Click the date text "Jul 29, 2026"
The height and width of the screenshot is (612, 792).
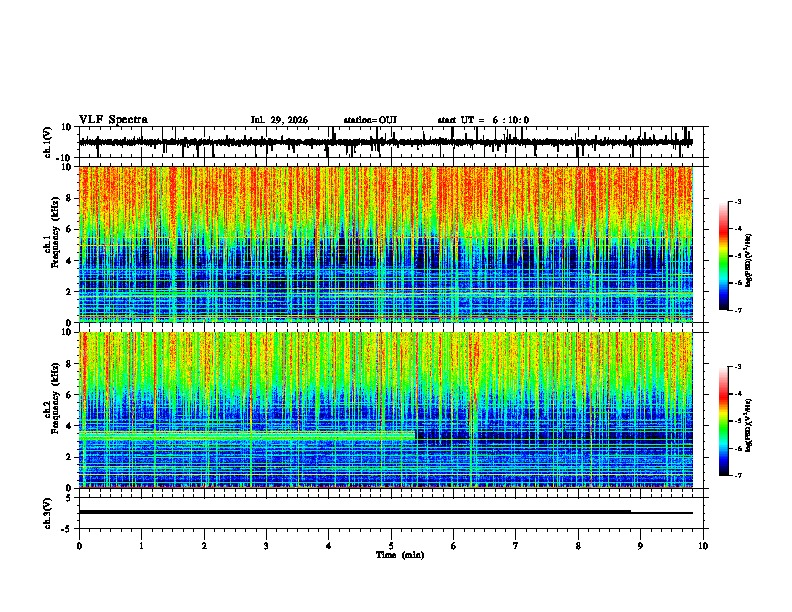pyautogui.click(x=279, y=120)
